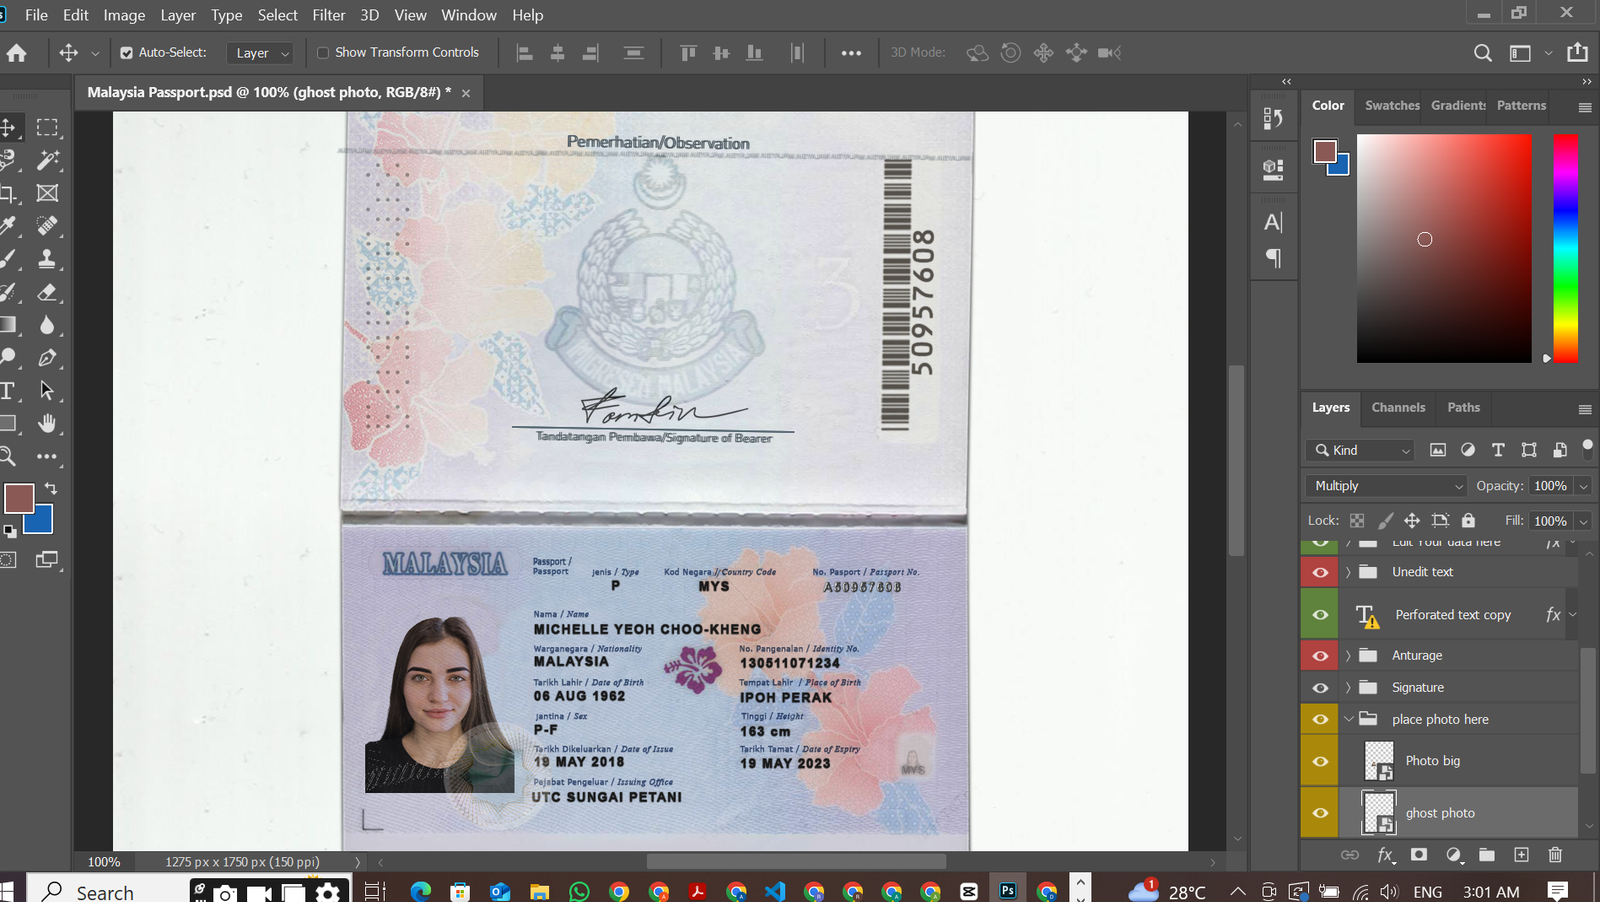Hide the Unedit text group
1600x902 pixels.
[x=1320, y=572]
